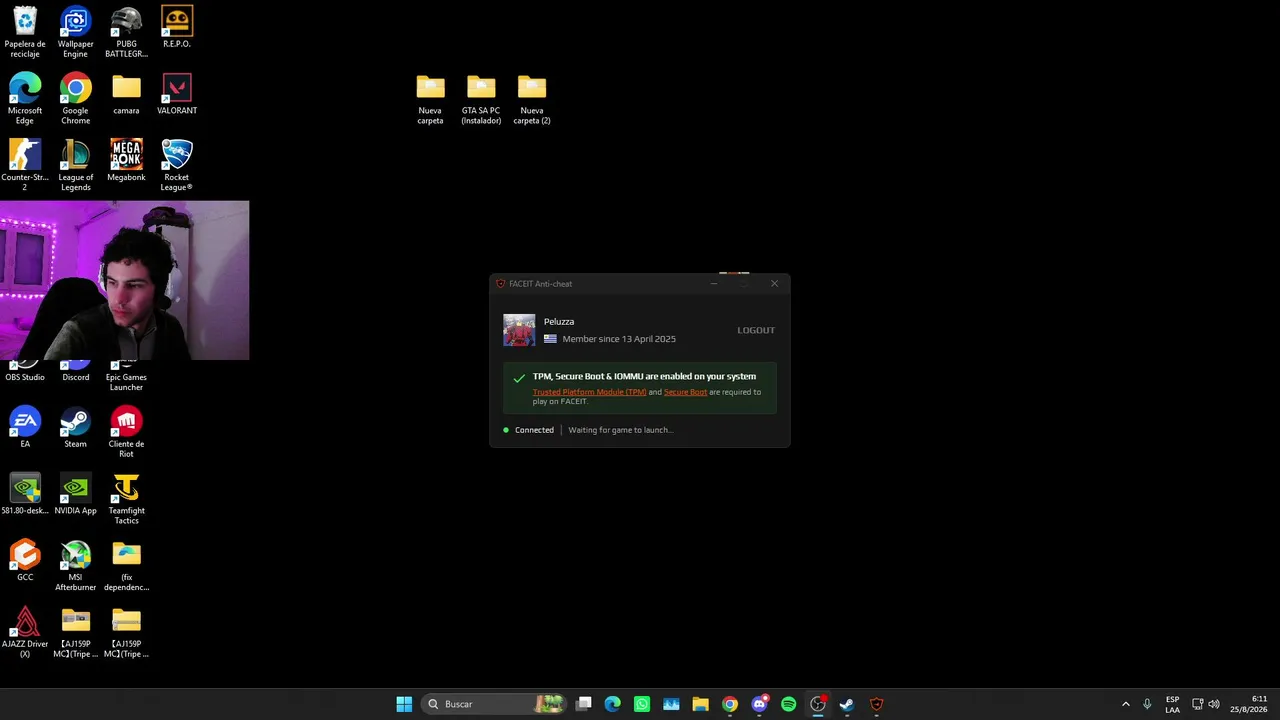Select the Wallpaper Engine desktop icon
The image size is (1280, 720).
click(x=75, y=32)
